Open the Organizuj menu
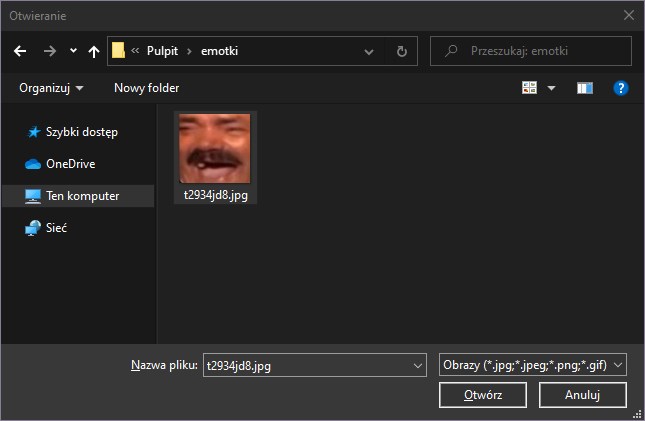This screenshot has height=421, width=645. [x=51, y=88]
